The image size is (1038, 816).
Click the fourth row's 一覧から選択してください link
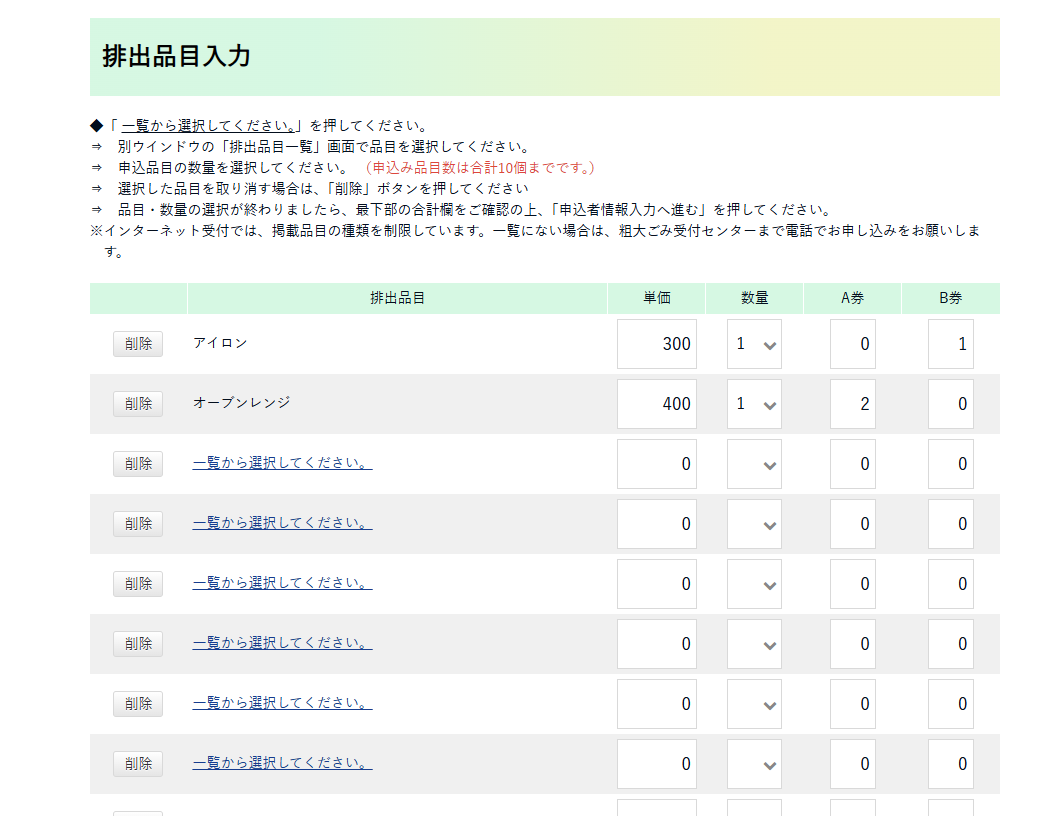[282, 523]
